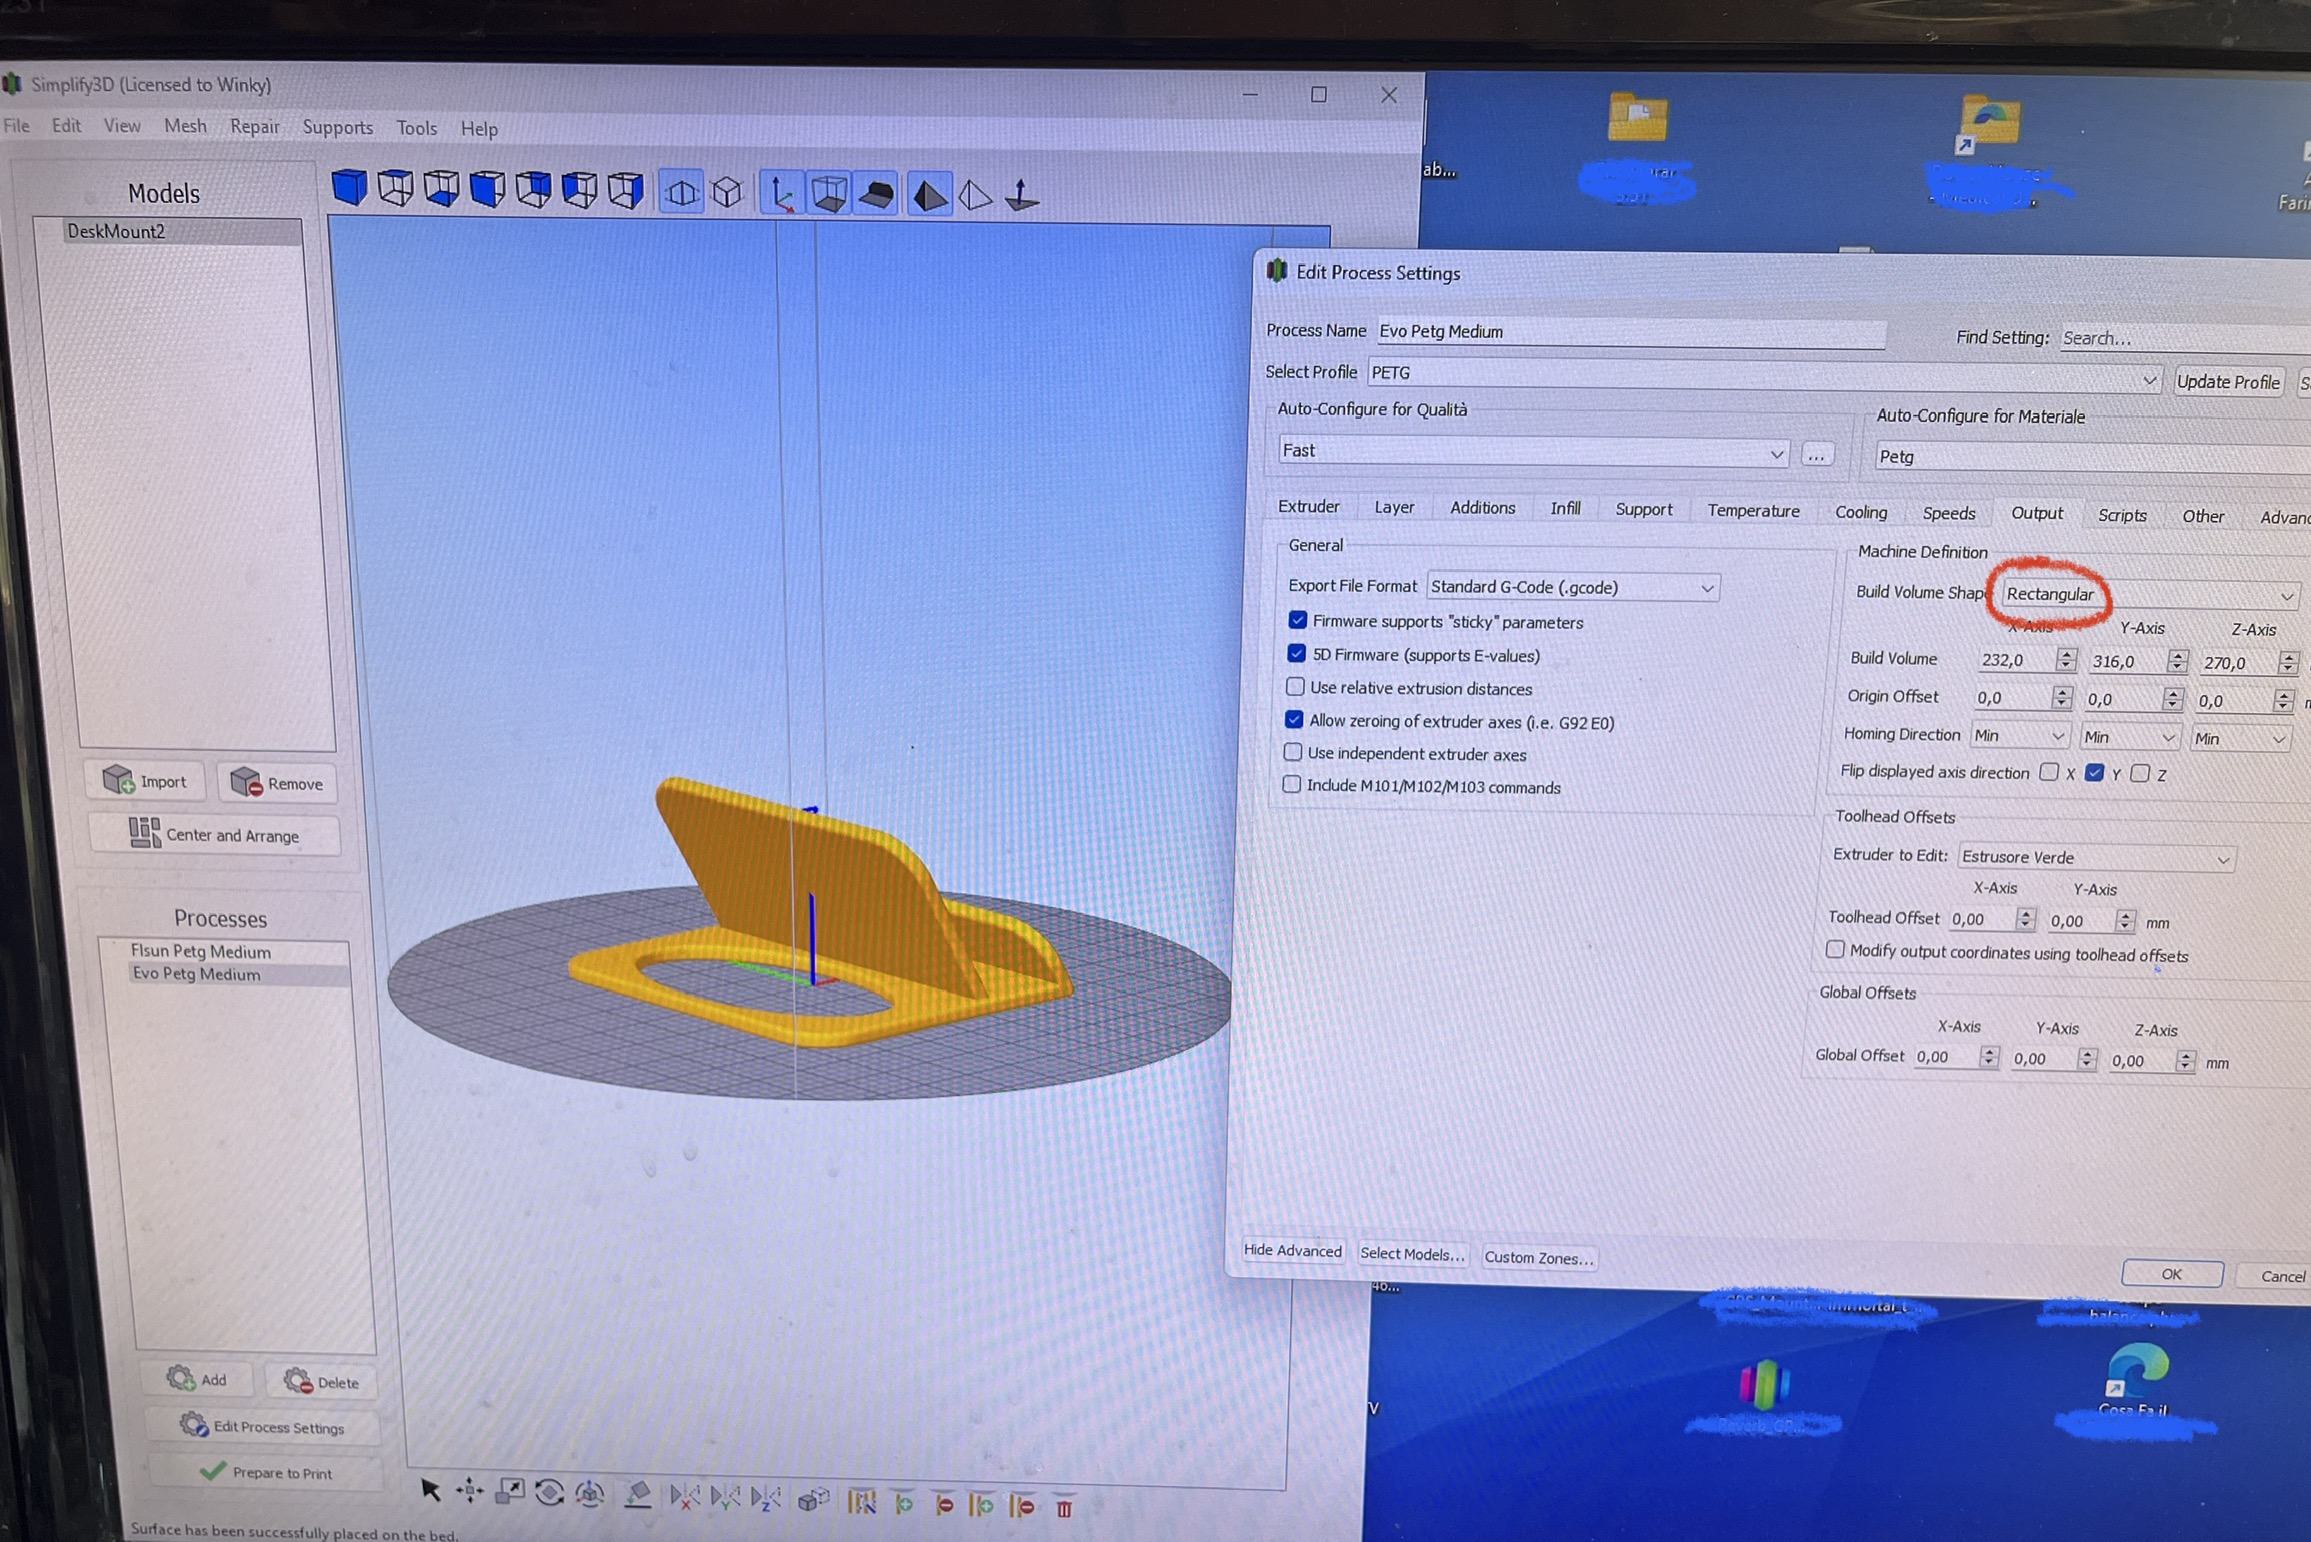Uncheck flip displayed axis direction Y

[x=2094, y=773]
